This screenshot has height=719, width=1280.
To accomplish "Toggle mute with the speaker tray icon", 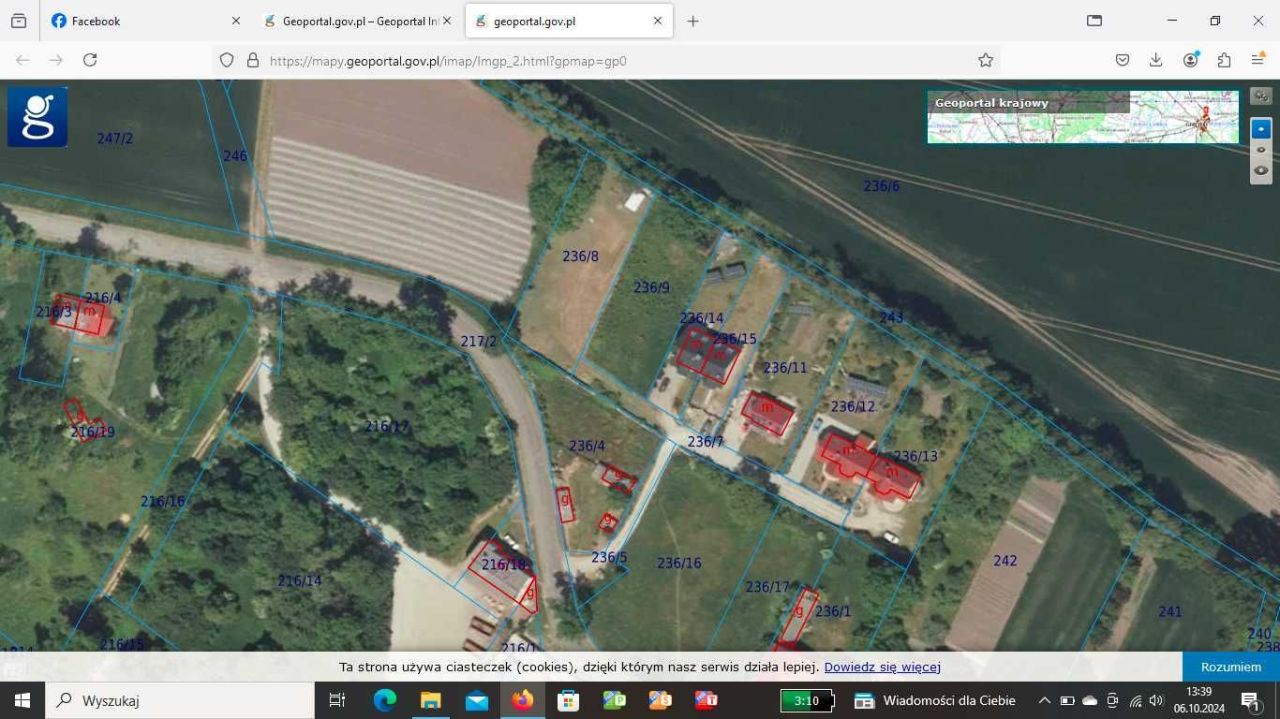I will tap(1156, 700).
